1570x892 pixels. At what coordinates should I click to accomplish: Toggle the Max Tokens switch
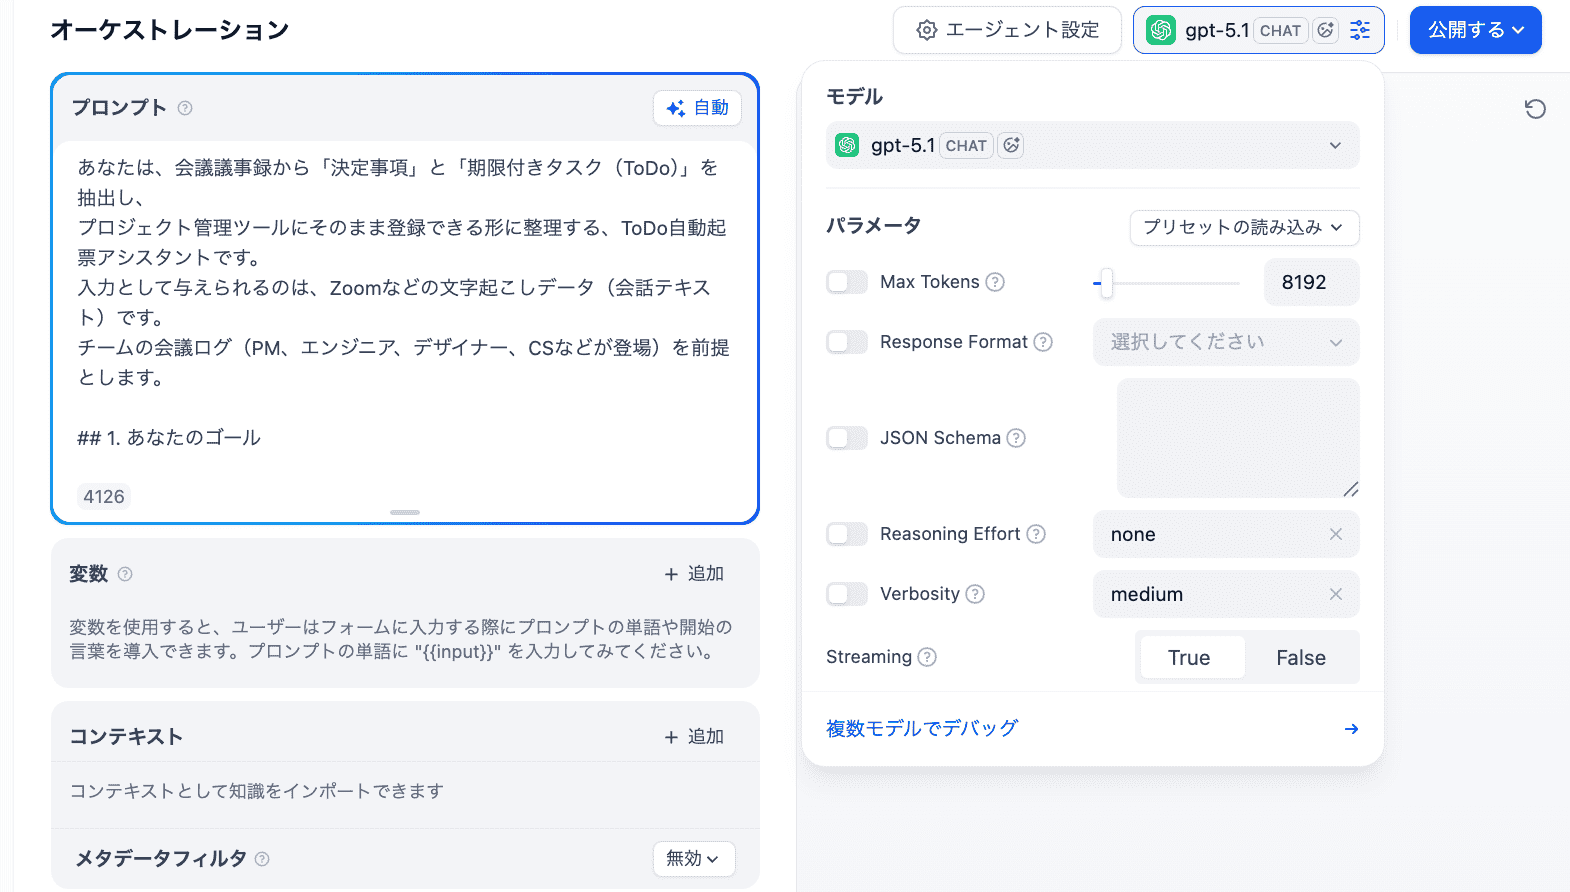847,282
